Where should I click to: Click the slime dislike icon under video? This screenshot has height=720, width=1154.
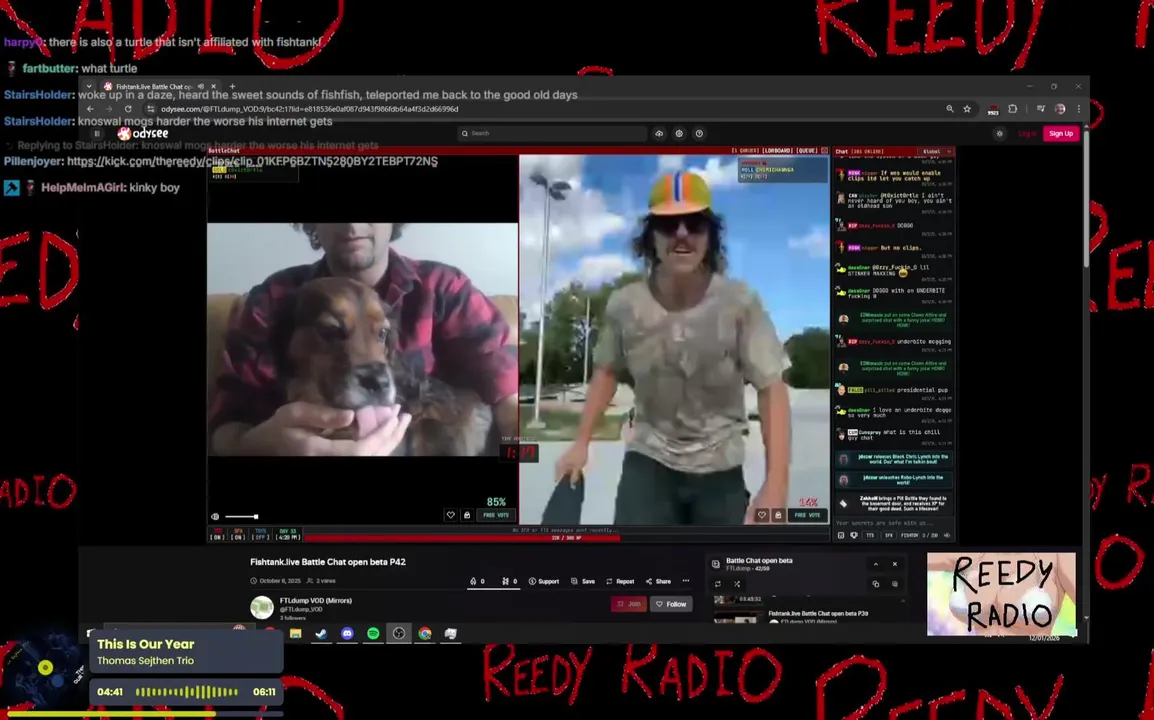(x=505, y=581)
